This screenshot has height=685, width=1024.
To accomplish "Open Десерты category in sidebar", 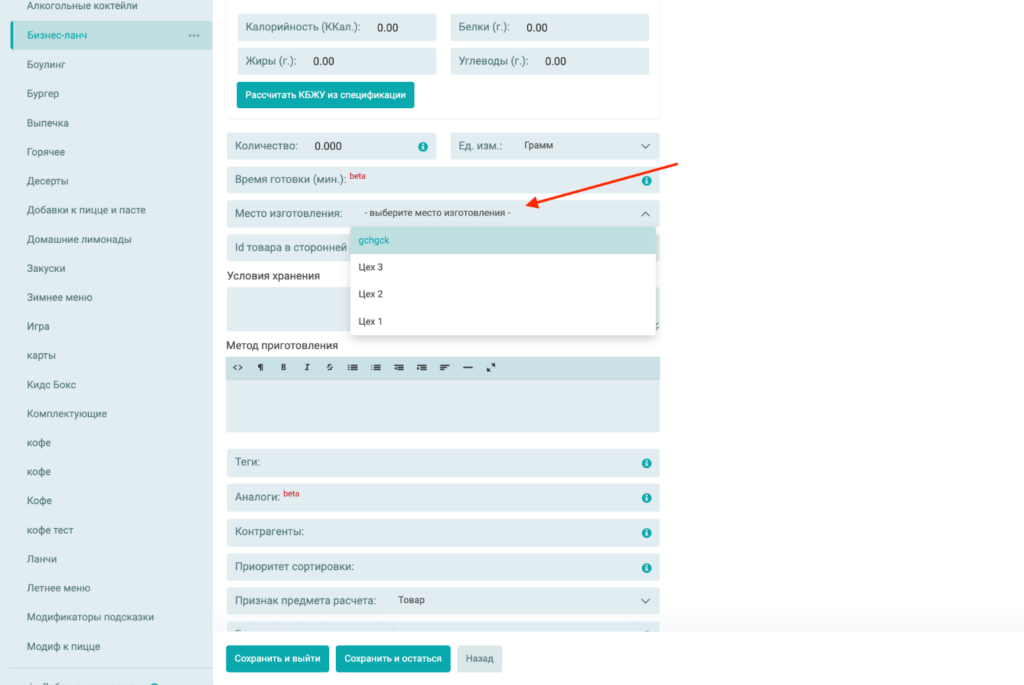I will 48,181.
